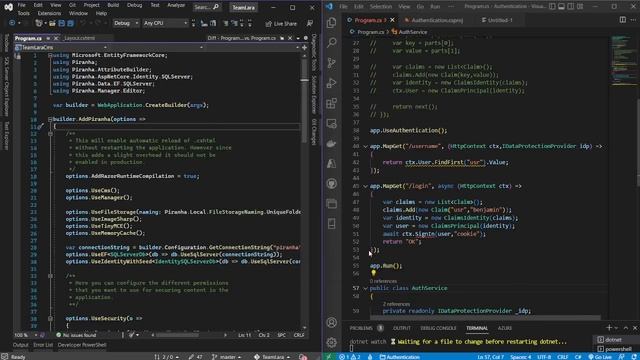Viewport: 640px width, 360px height.
Task: Select powershell terminal in VS Code terminal list
Action: 616,349
